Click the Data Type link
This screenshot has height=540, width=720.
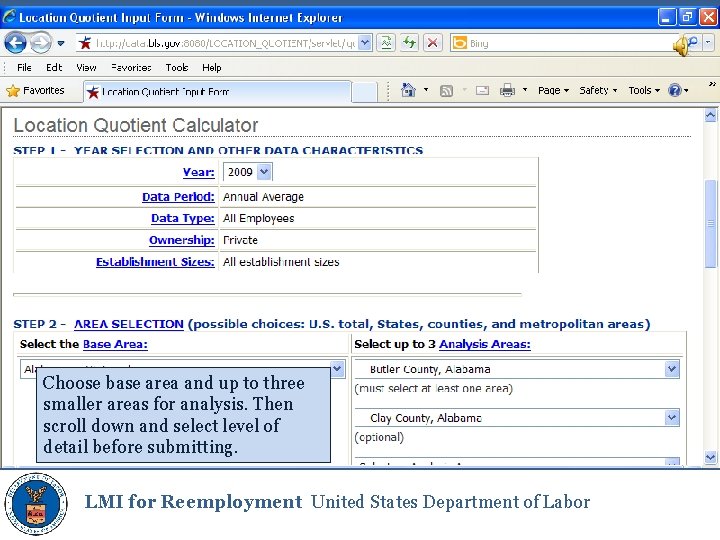click(183, 218)
